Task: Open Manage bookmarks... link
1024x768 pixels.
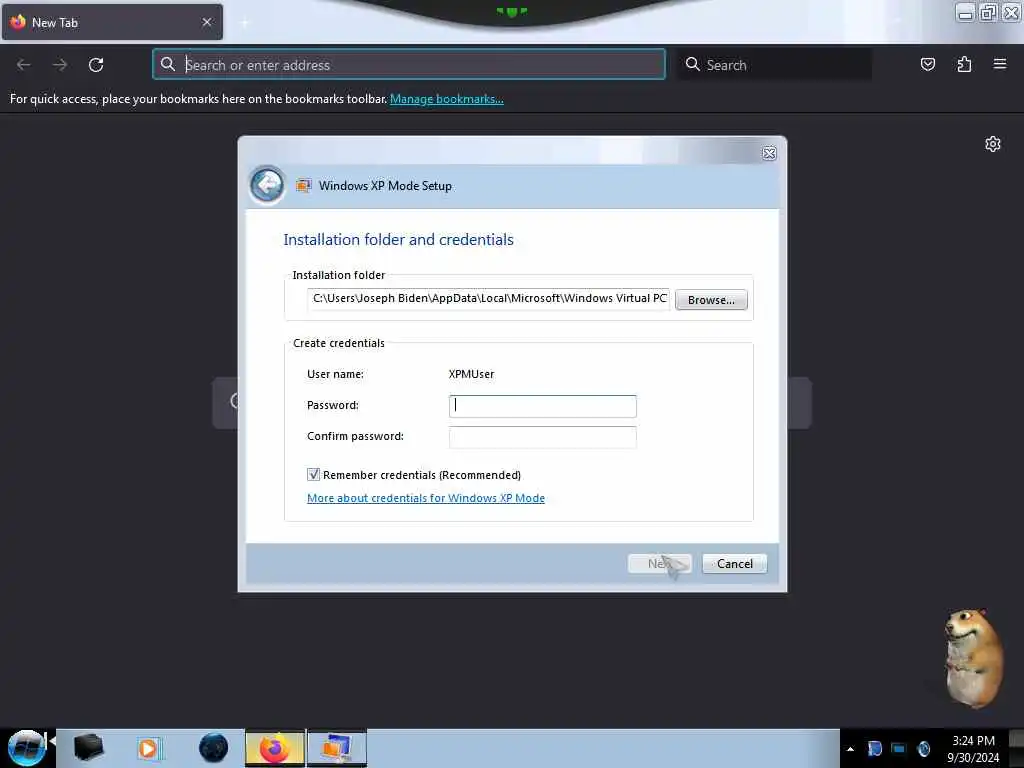Action: tap(447, 99)
